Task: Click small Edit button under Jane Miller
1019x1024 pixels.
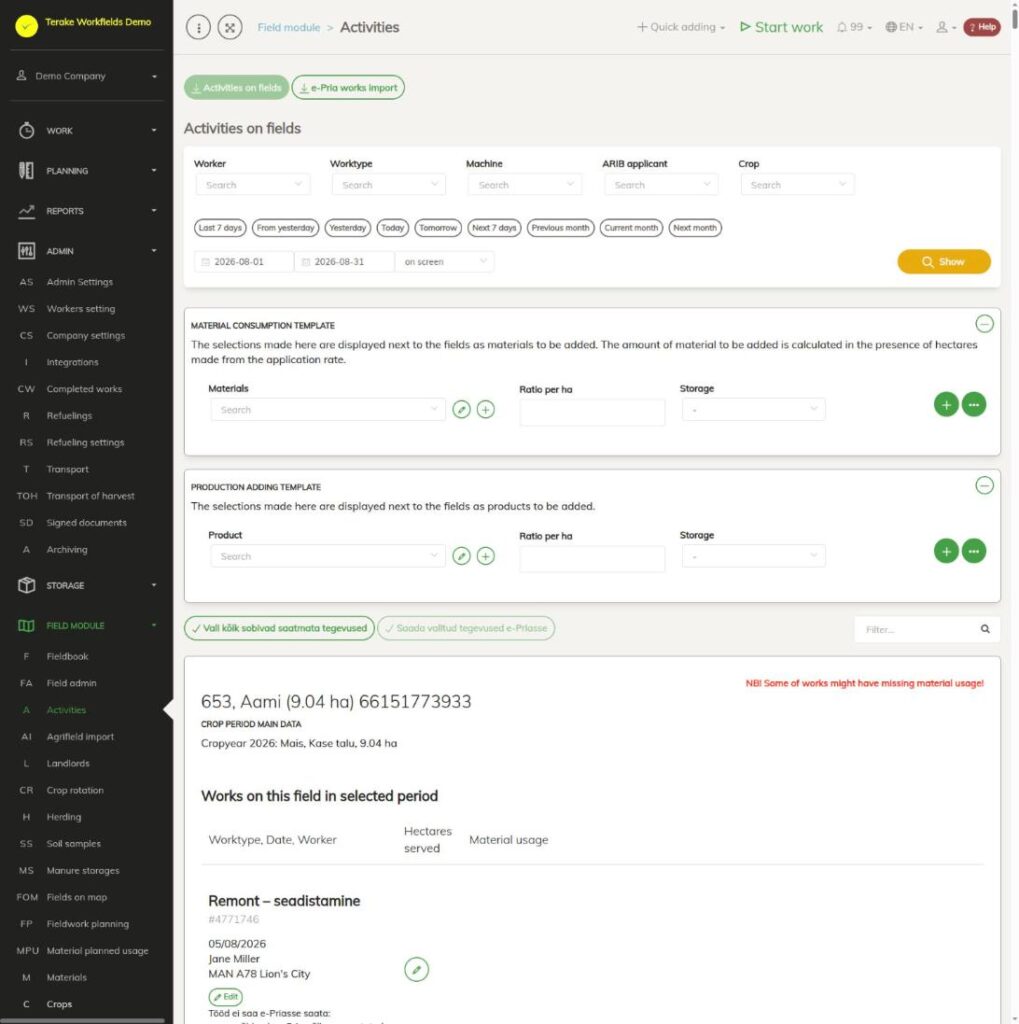Action: 225,997
